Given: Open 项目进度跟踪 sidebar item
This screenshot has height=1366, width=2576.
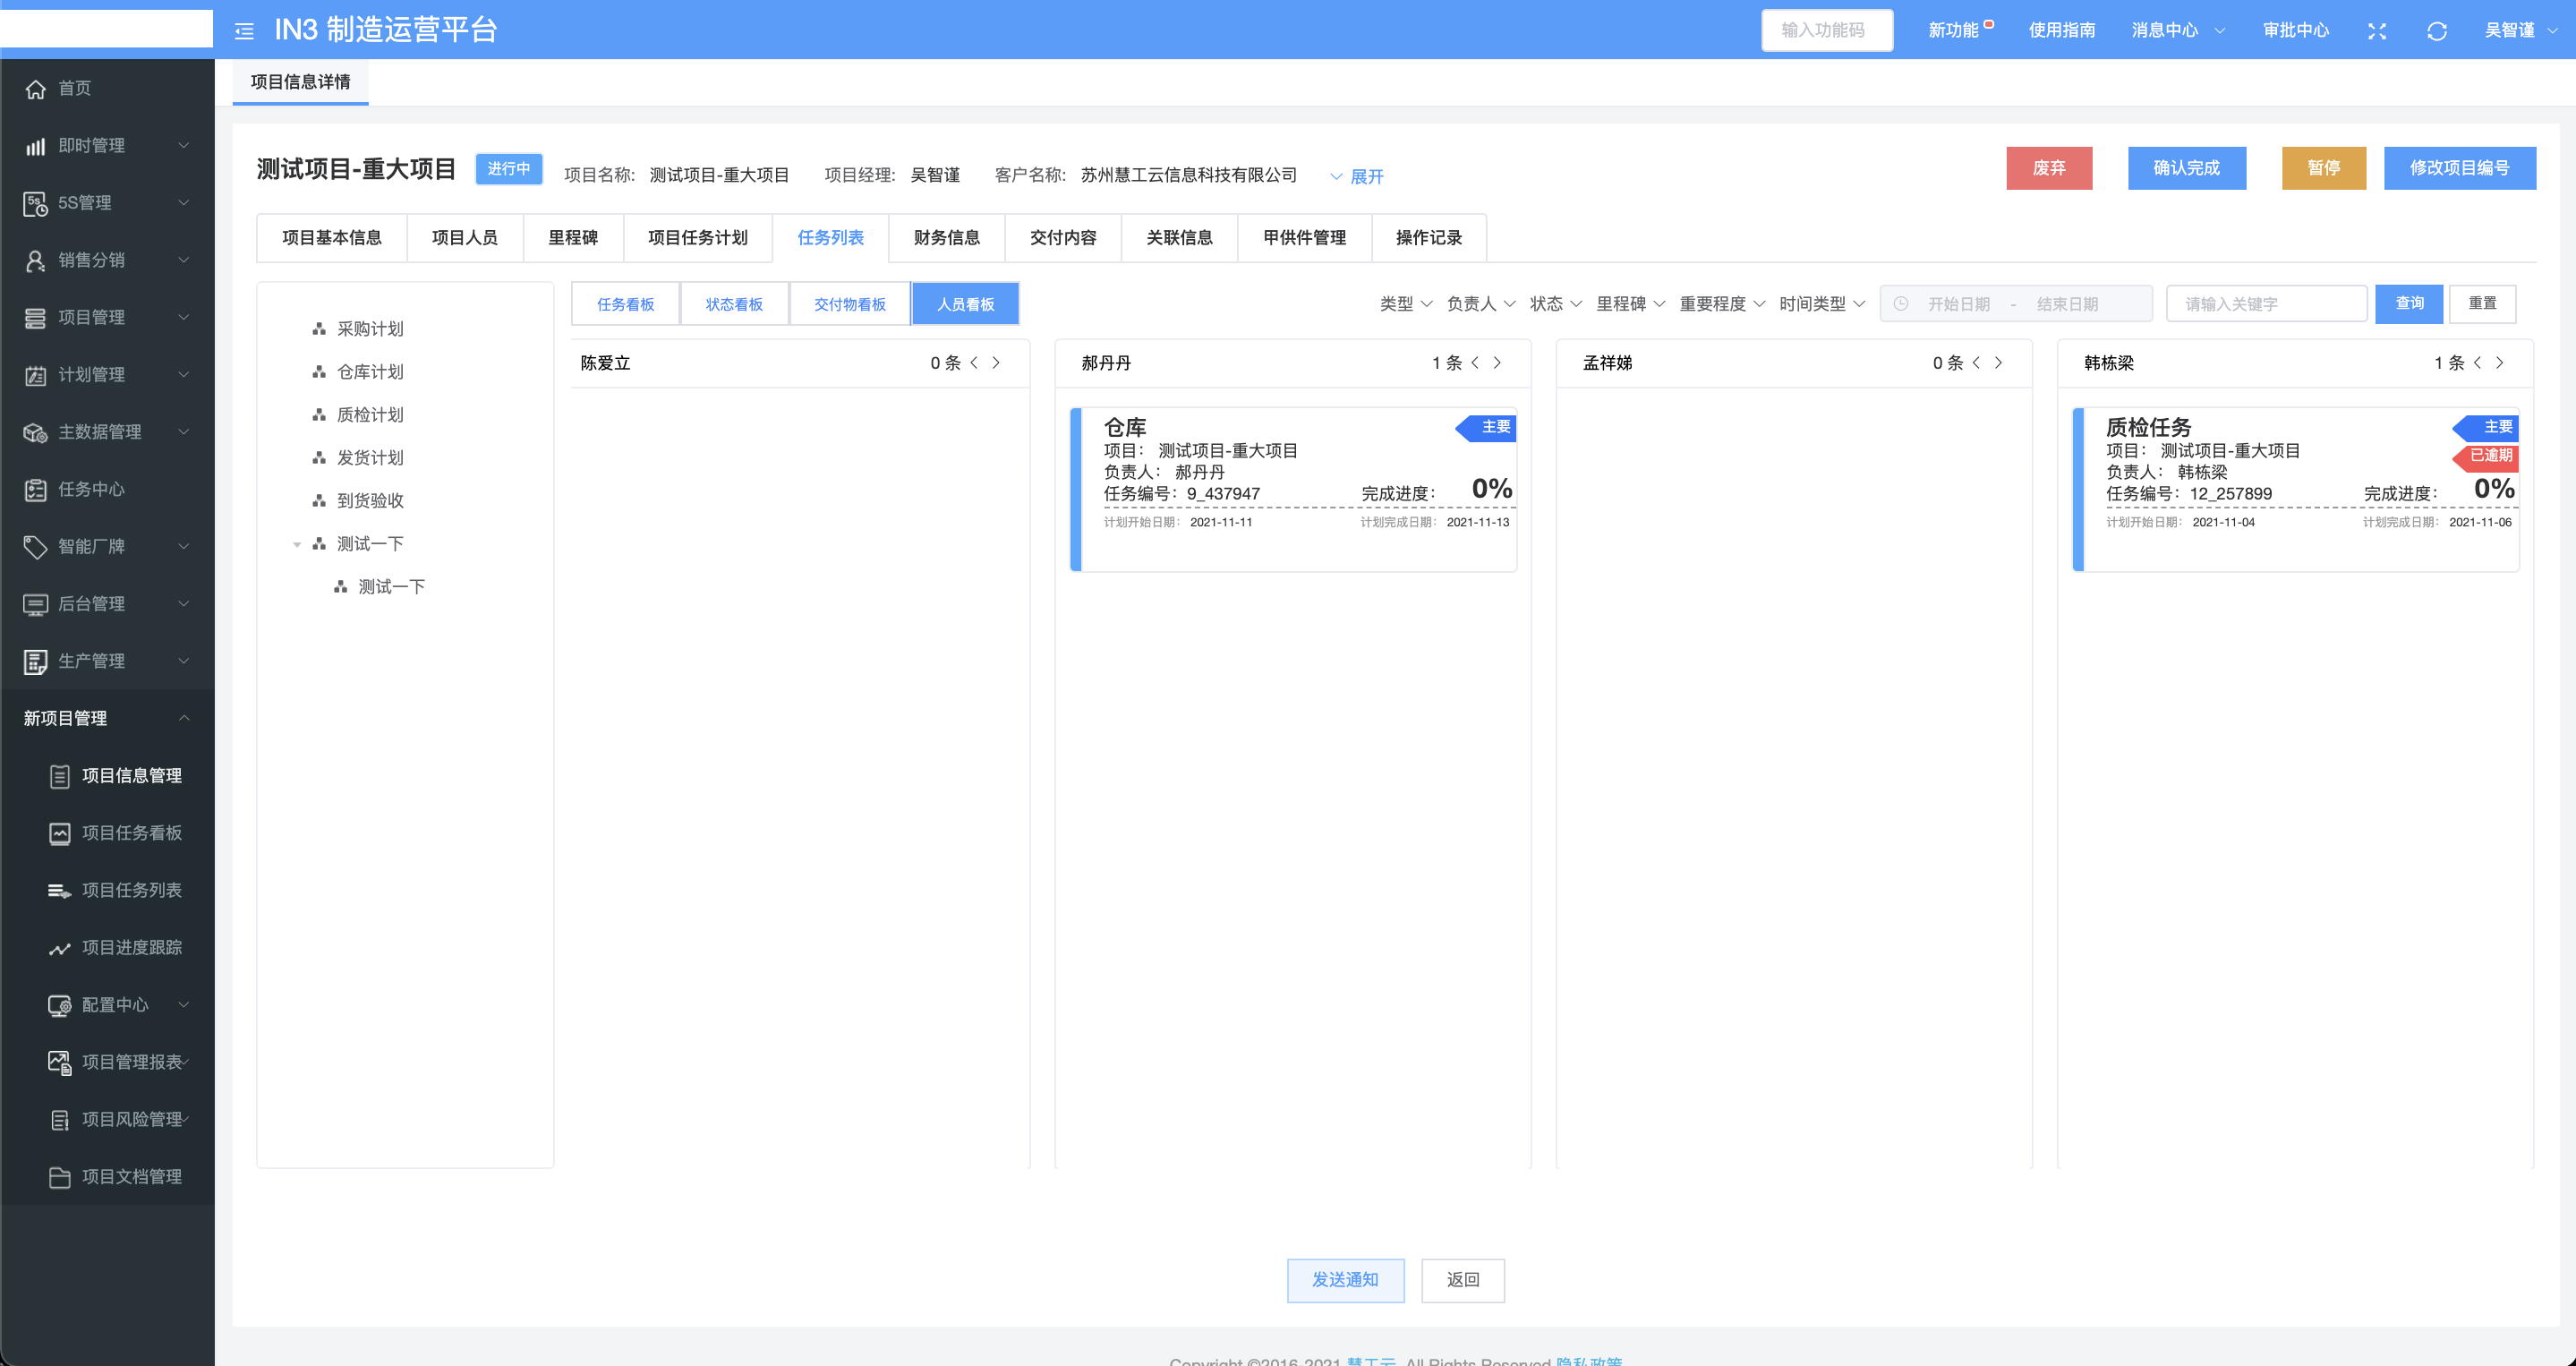Looking at the screenshot, I should [x=131, y=947].
